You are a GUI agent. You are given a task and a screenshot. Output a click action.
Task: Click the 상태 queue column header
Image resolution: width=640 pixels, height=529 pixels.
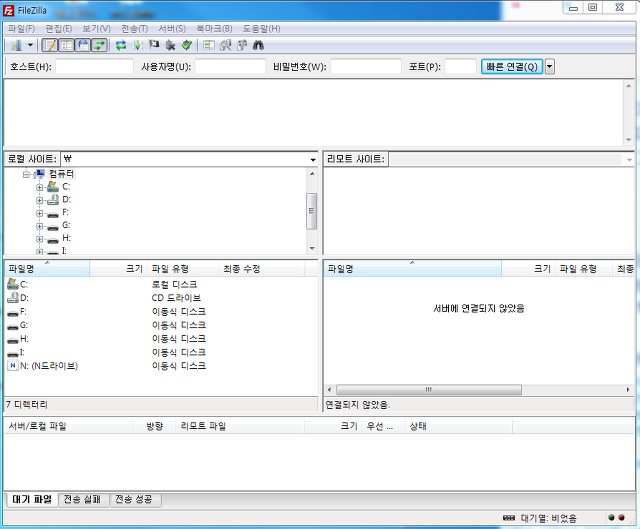pyautogui.click(x=459, y=426)
